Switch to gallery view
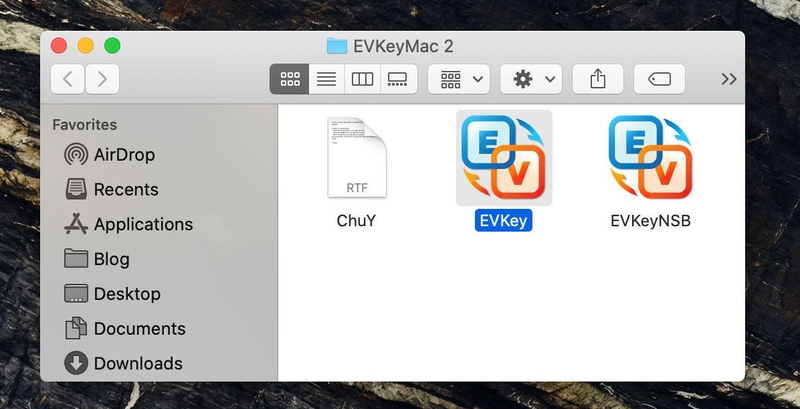Screen dimensions: 800x409 [x=398, y=79]
